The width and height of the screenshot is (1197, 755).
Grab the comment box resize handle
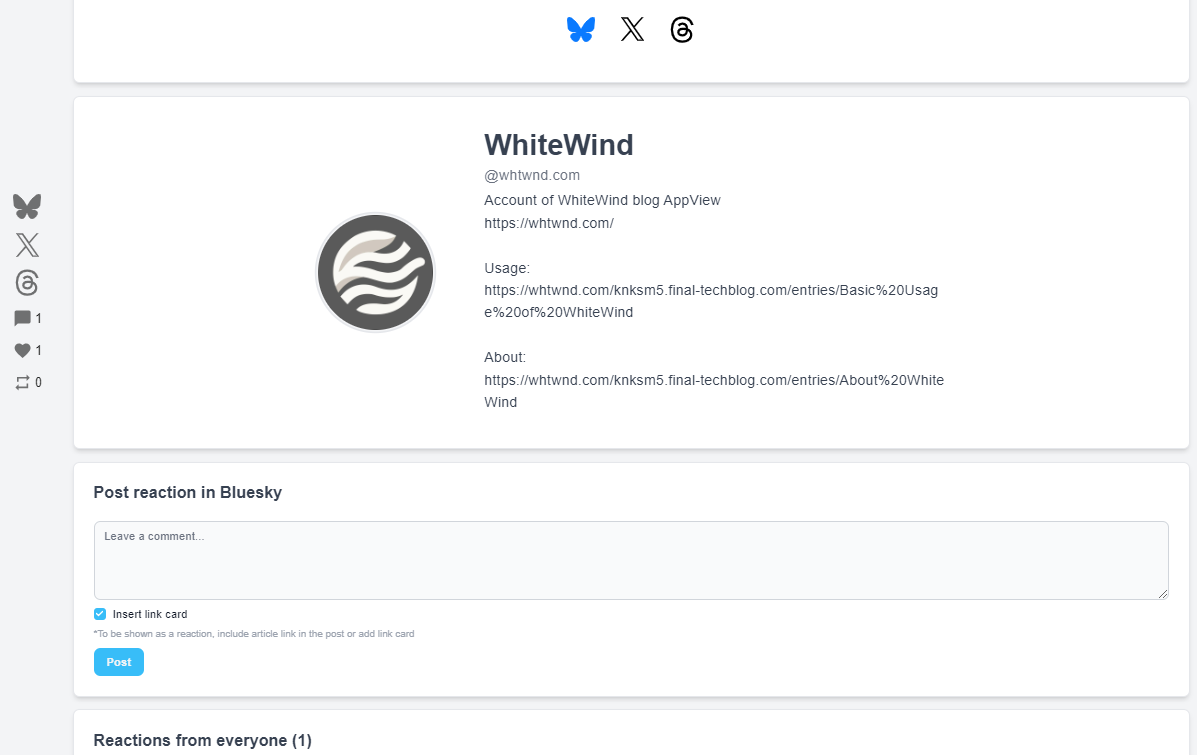click(x=1162, y=594)
